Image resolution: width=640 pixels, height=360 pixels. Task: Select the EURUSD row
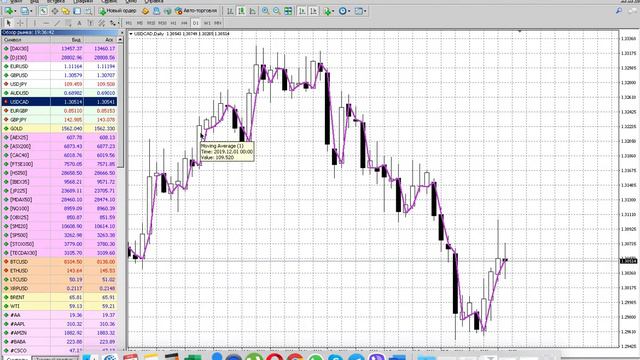point(59,66)
